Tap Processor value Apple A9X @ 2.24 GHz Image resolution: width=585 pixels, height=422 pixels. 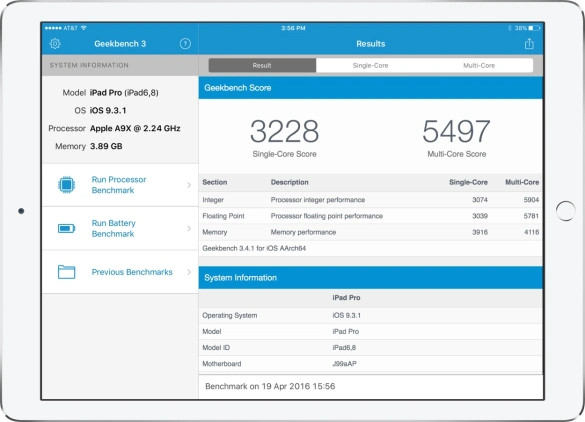pyautogui.click(x=135, y=128)
